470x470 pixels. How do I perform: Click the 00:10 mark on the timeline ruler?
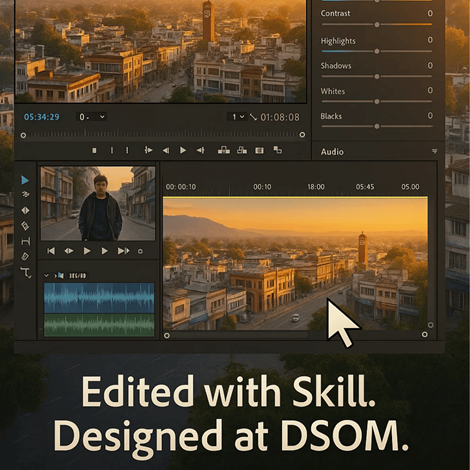tap(262, 187)
